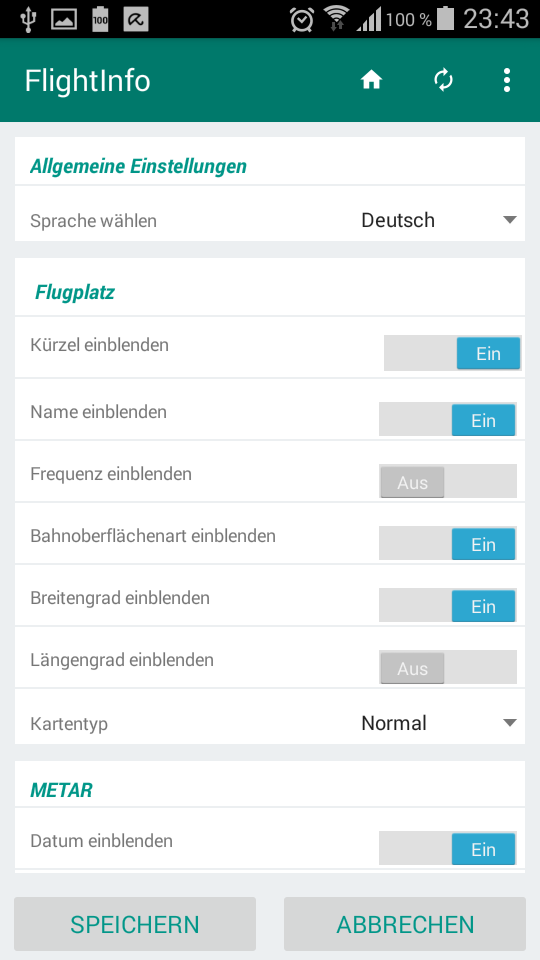Open the Sprache wählen Deutsch dropdown
The height and width of the screenshot is (960, 540).
(438, 220)
